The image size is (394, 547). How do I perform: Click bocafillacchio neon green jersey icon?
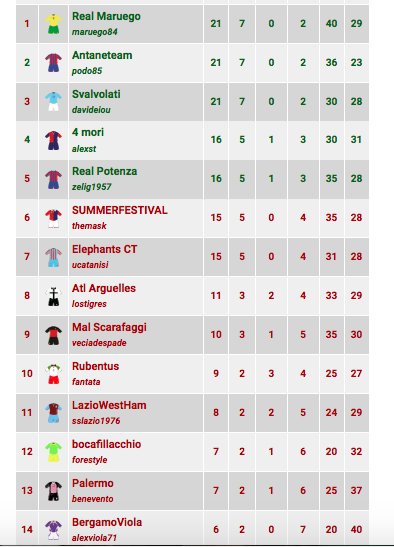point(53,452)
